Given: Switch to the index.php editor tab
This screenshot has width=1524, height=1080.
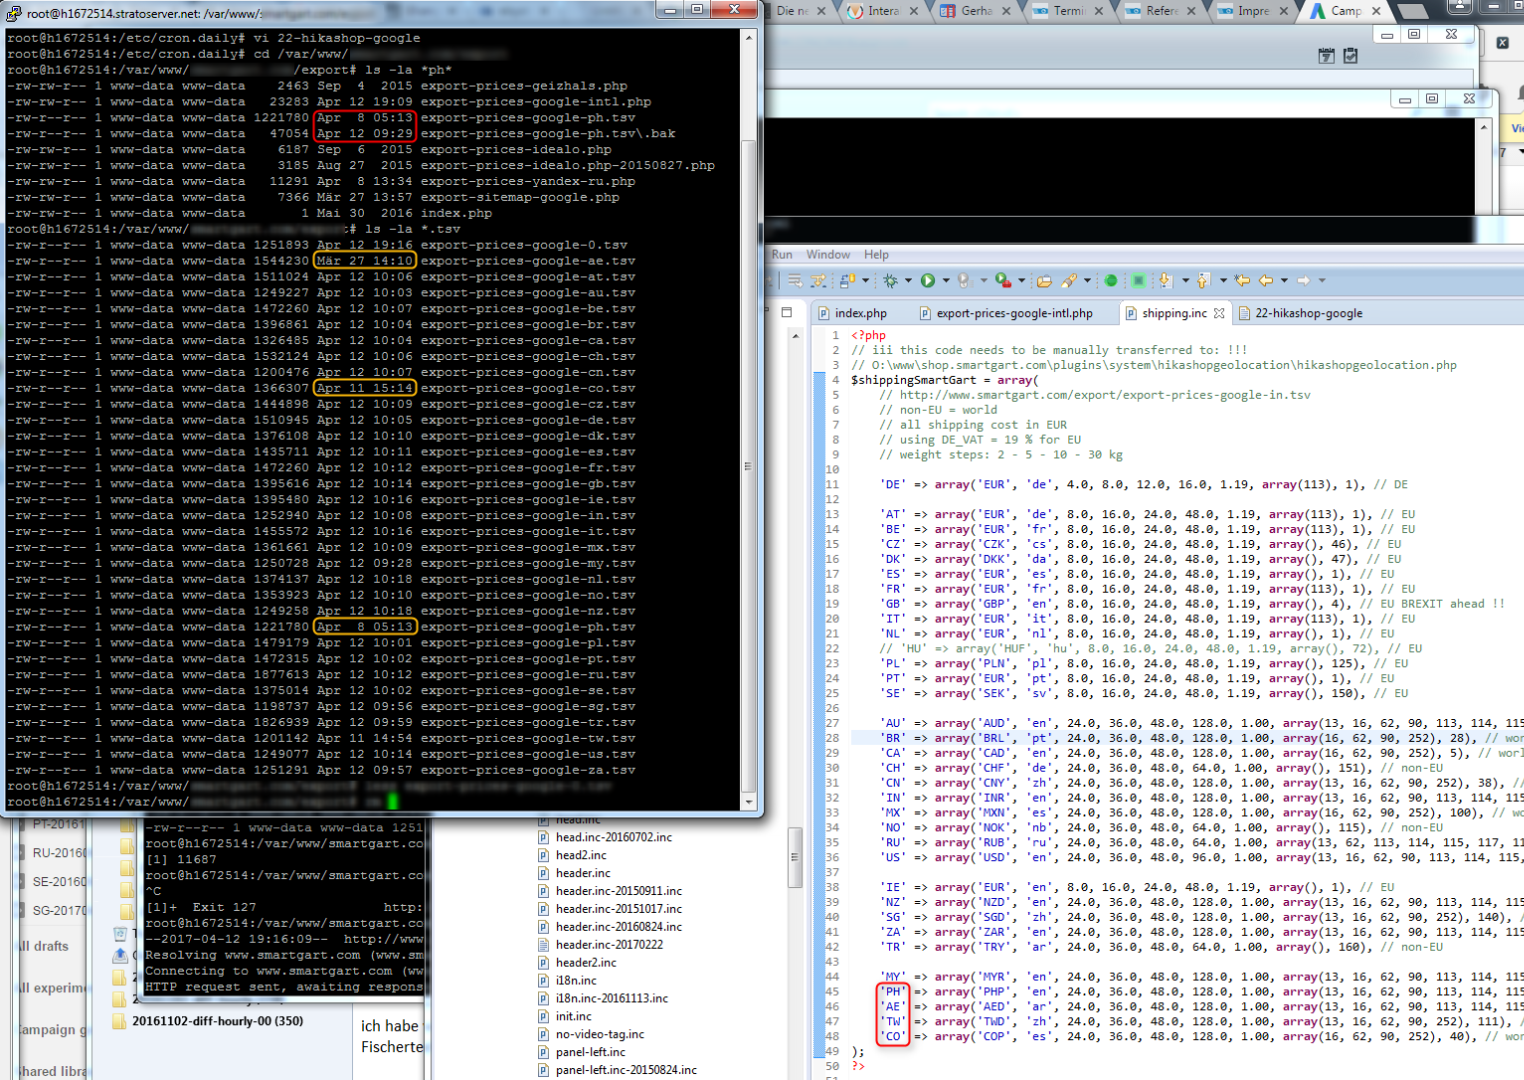Looking at the screenshot, I should pos(860,314).
